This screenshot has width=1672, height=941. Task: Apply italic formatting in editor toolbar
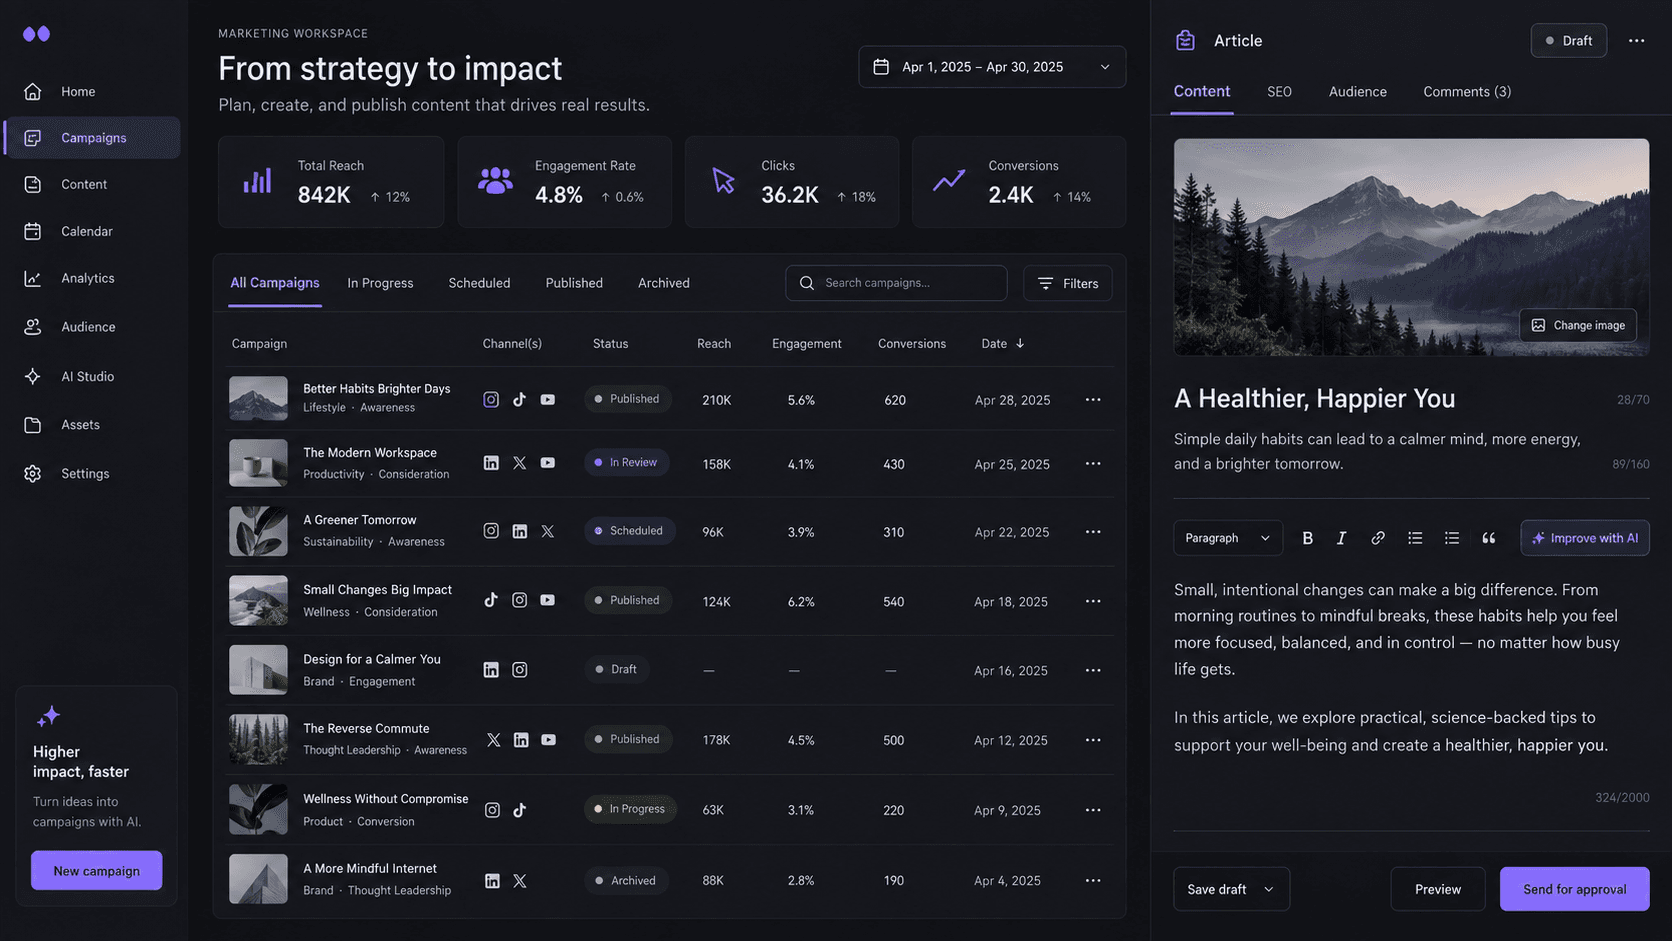1341,538
